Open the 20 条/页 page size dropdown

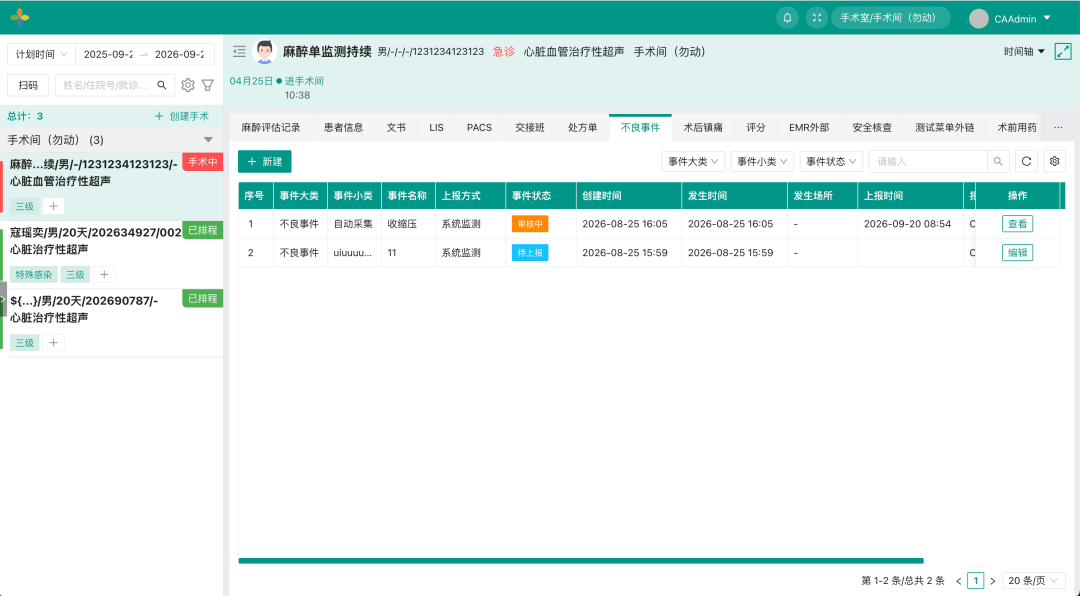(1033, 581)
